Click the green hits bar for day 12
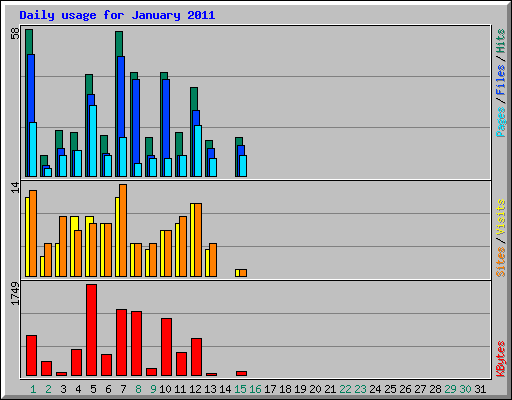Viewport: 512px width, 400px height. tap(194, 99)
